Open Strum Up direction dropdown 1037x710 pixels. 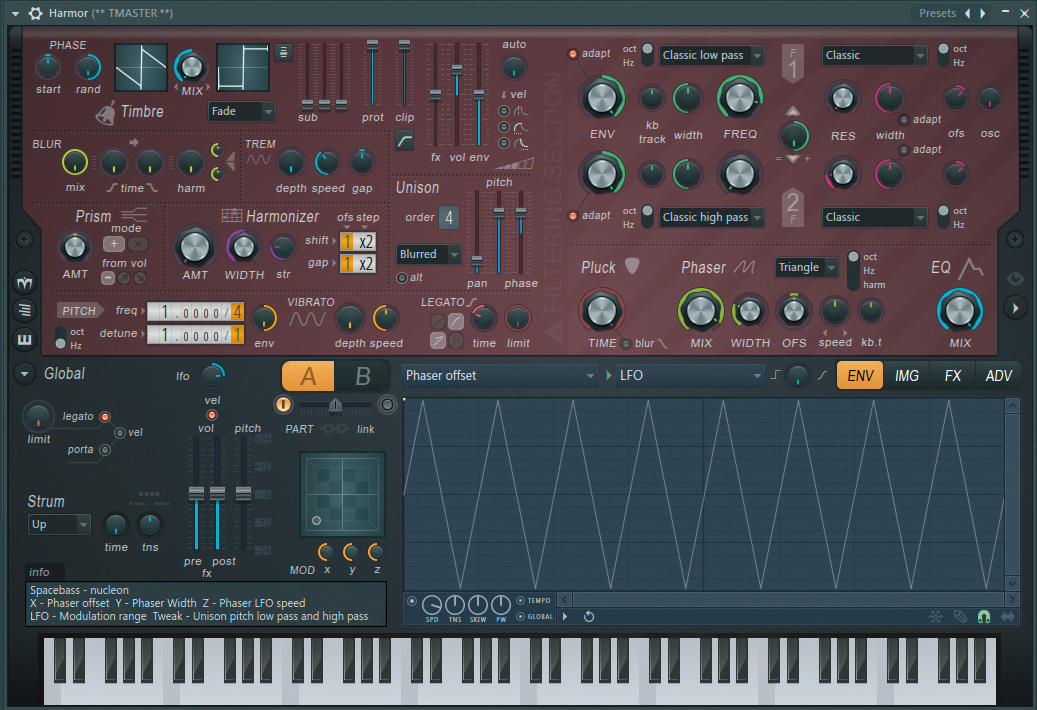click(x=59, y=525)
